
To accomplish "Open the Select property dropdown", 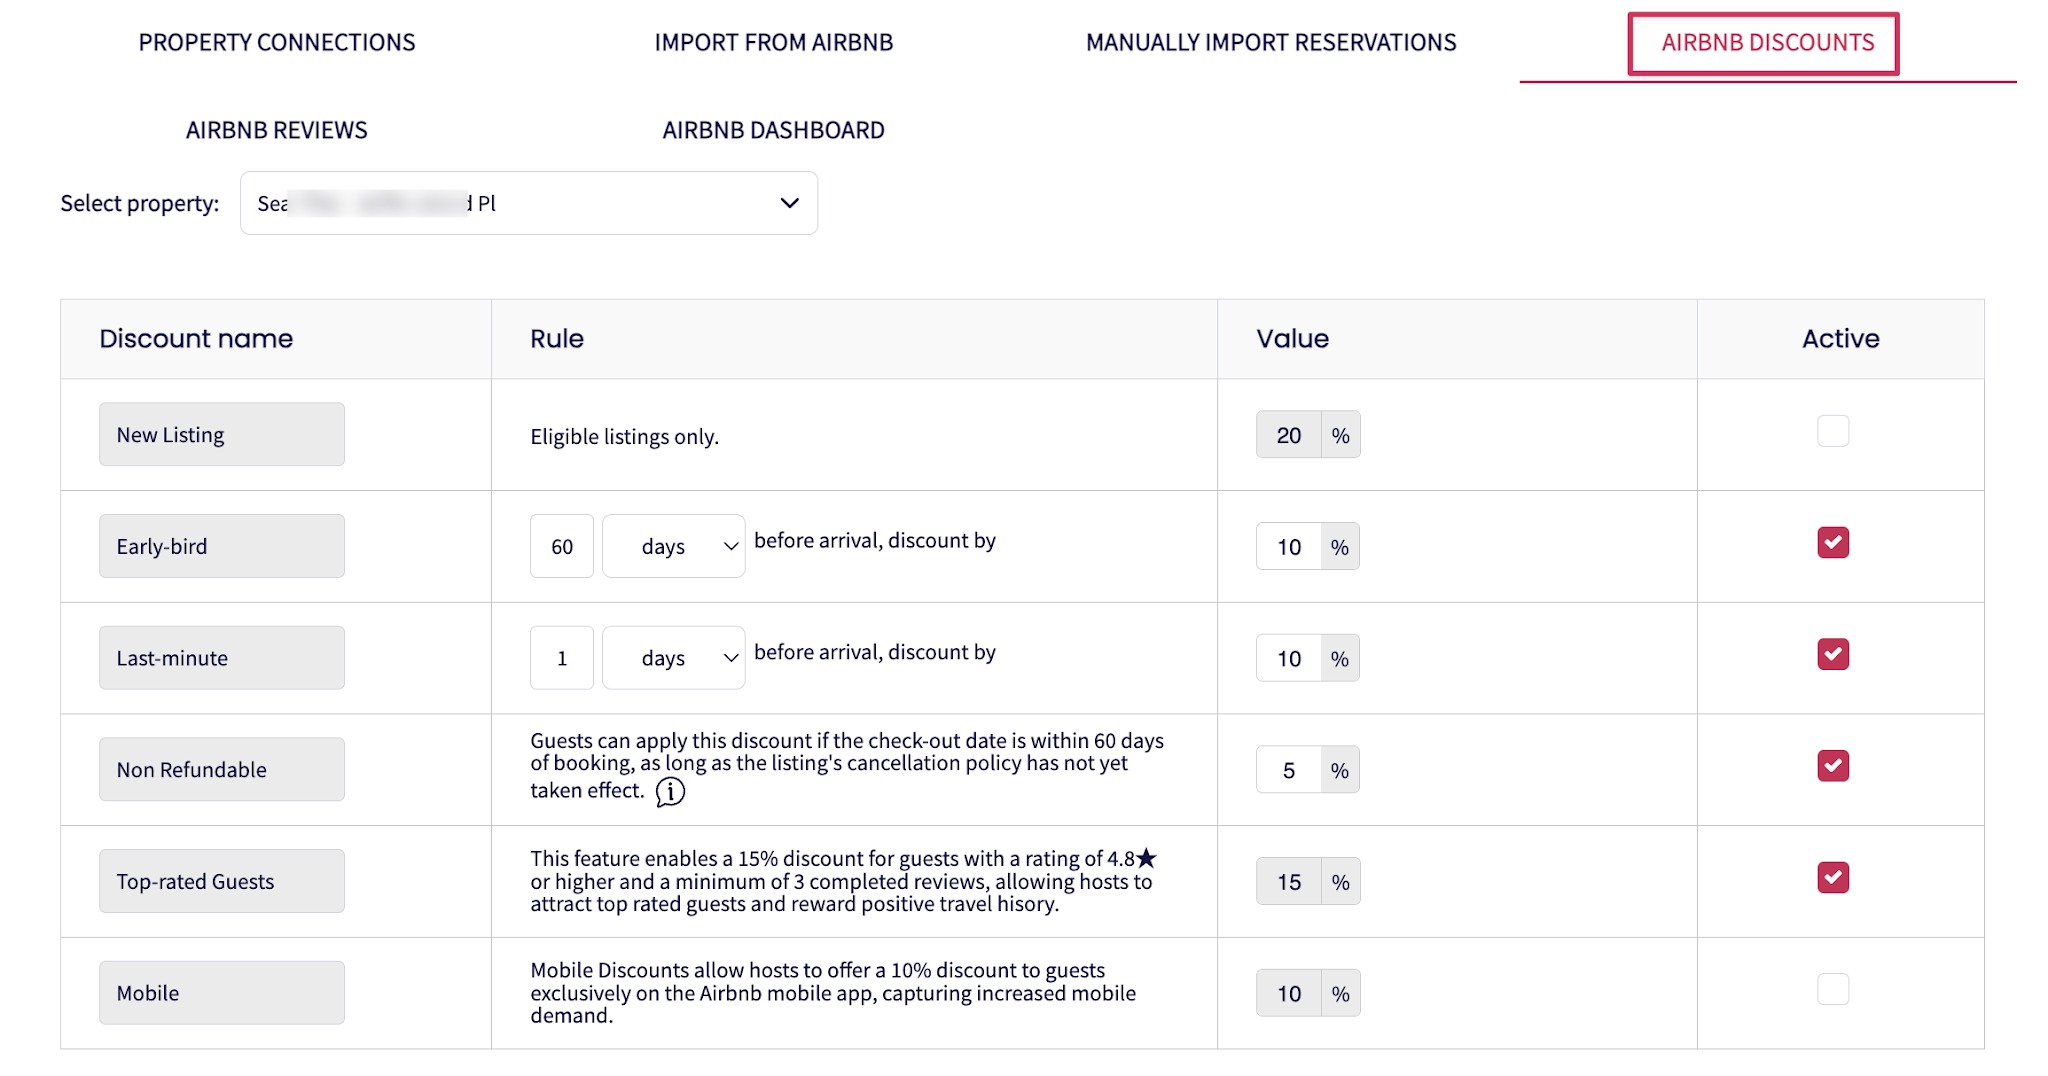I will tap(529, 203).
